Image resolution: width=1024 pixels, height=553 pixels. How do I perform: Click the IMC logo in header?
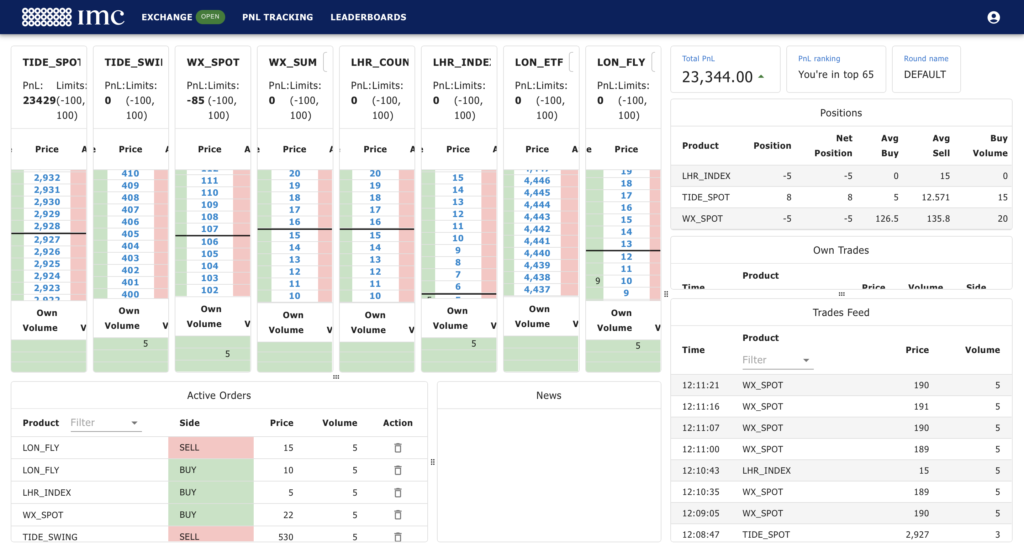(73, 17)
